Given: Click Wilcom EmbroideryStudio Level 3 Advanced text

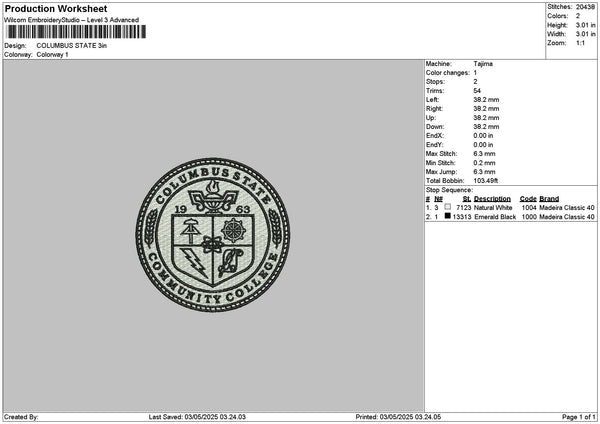Looking at the screenshot, I should pos(72,20).
